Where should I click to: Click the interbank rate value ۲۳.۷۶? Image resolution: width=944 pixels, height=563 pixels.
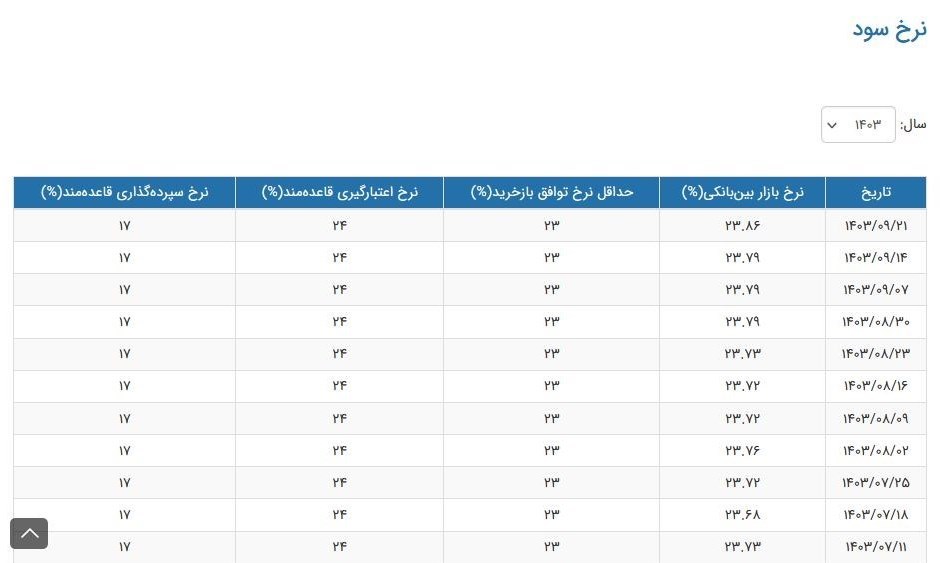[742, 450]
